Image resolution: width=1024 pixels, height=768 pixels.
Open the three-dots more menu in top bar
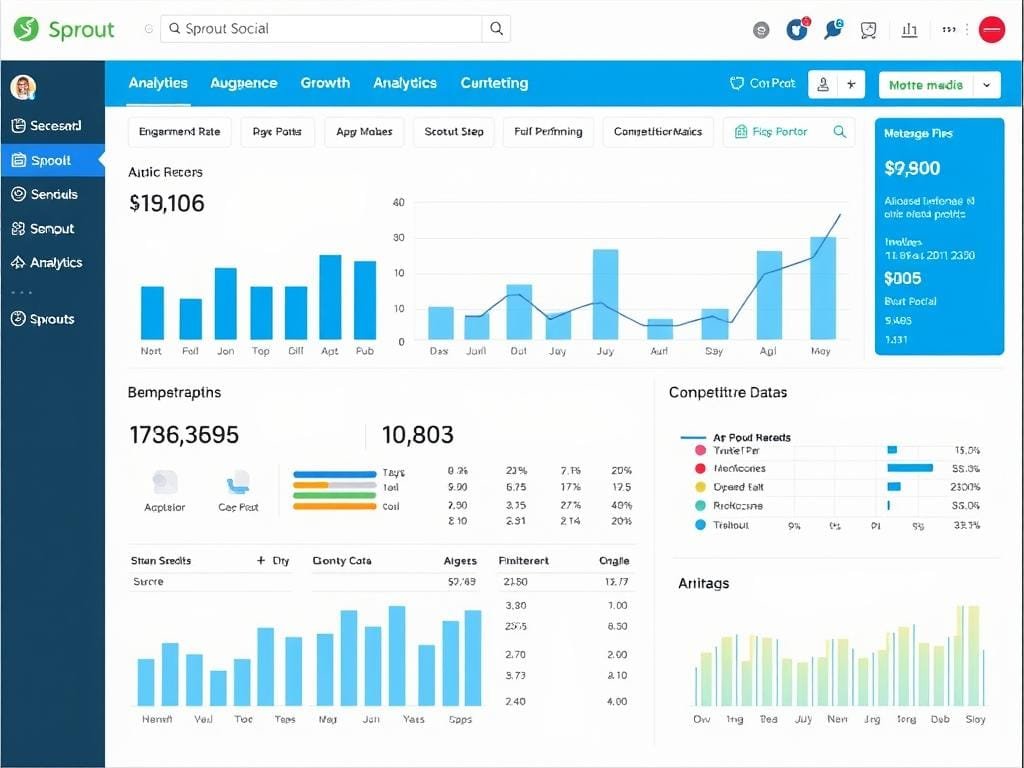(x=950, y=30)
